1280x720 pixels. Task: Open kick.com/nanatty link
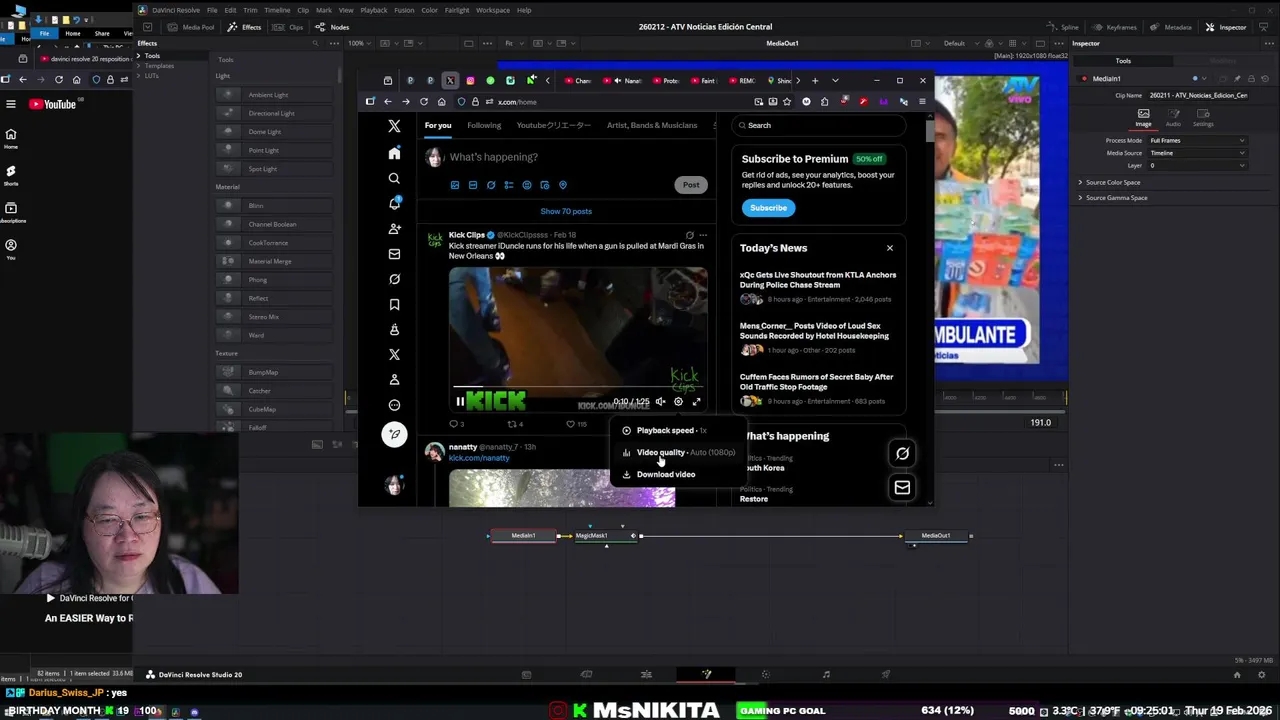pos(479,458)
